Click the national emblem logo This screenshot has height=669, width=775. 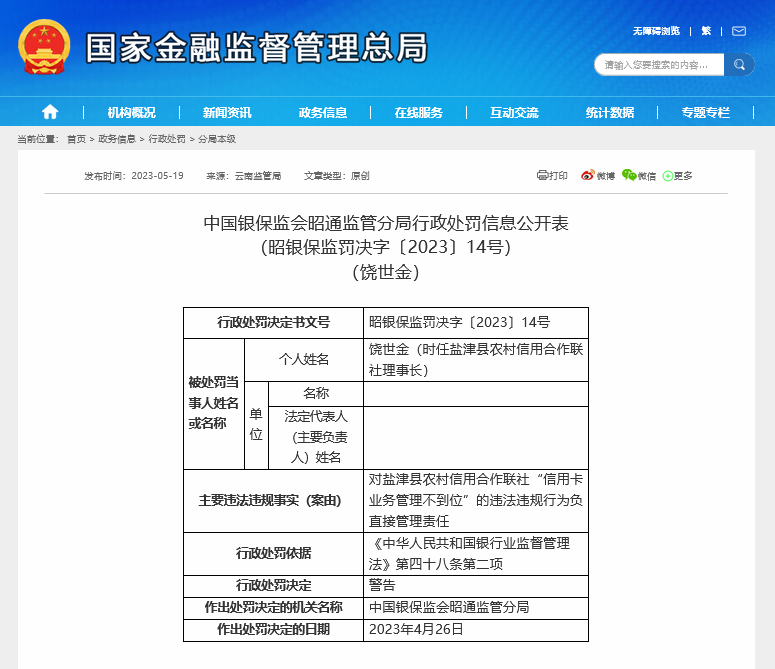pos(44,47)
